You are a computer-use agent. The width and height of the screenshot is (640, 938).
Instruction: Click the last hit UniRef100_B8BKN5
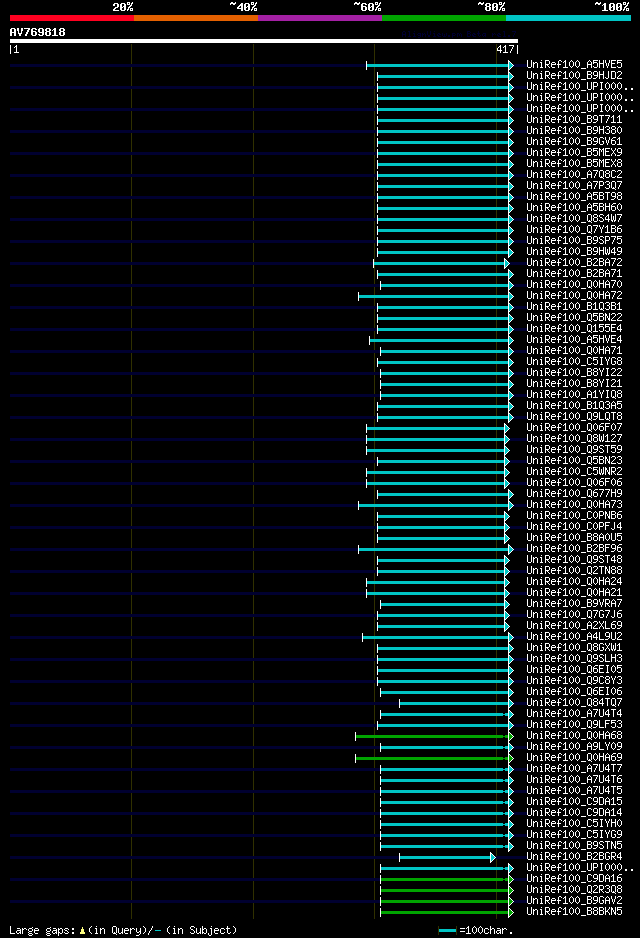click(x=574, y=912)
